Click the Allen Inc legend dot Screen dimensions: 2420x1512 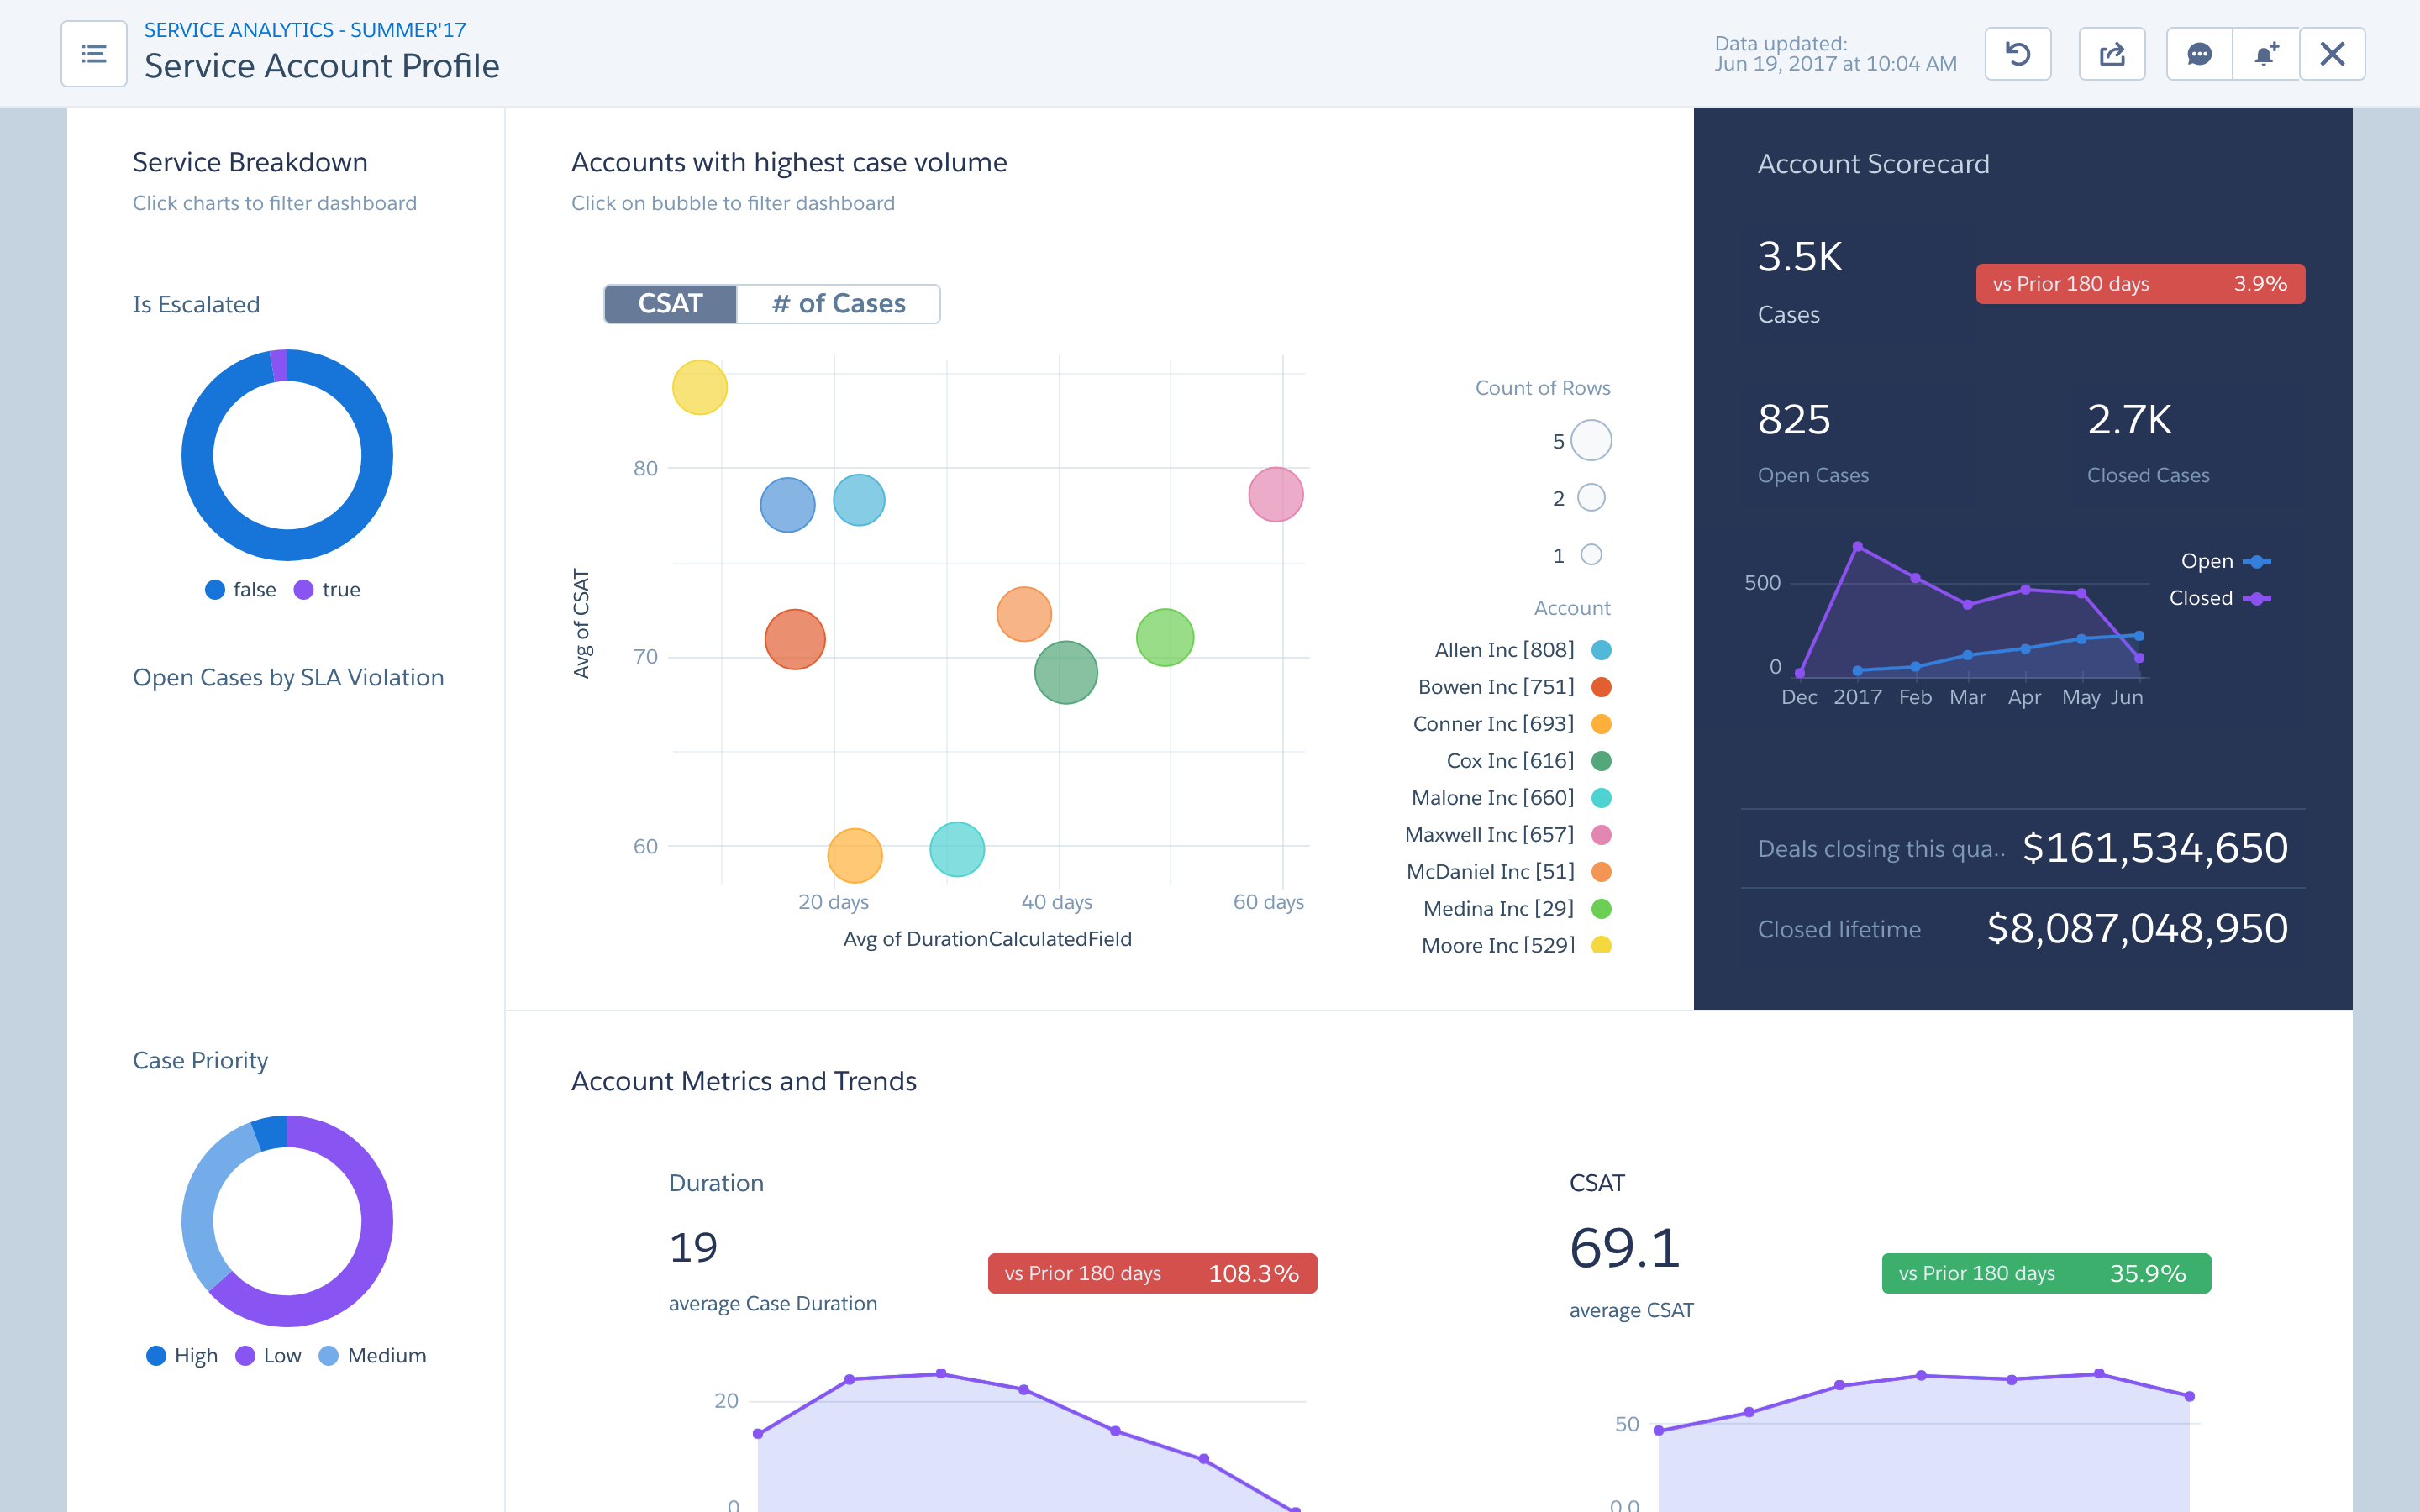coord(1601,650)
